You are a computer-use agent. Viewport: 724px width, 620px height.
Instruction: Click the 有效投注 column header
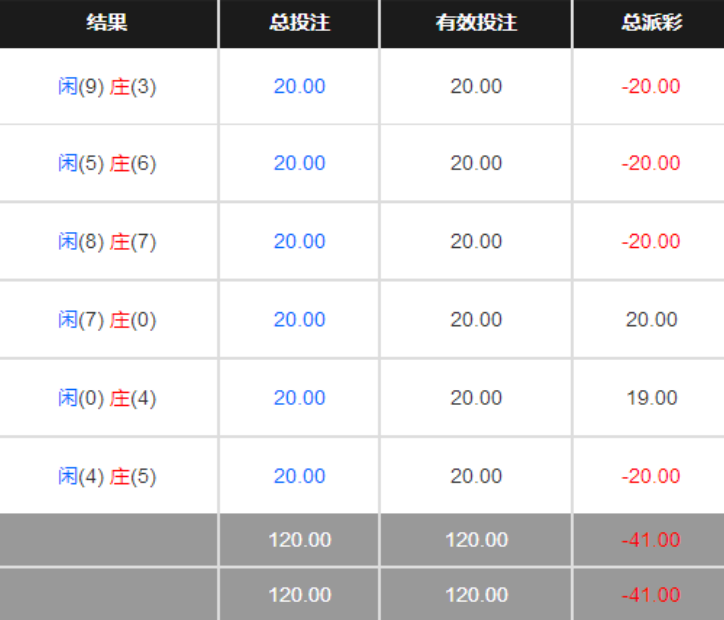476,22
